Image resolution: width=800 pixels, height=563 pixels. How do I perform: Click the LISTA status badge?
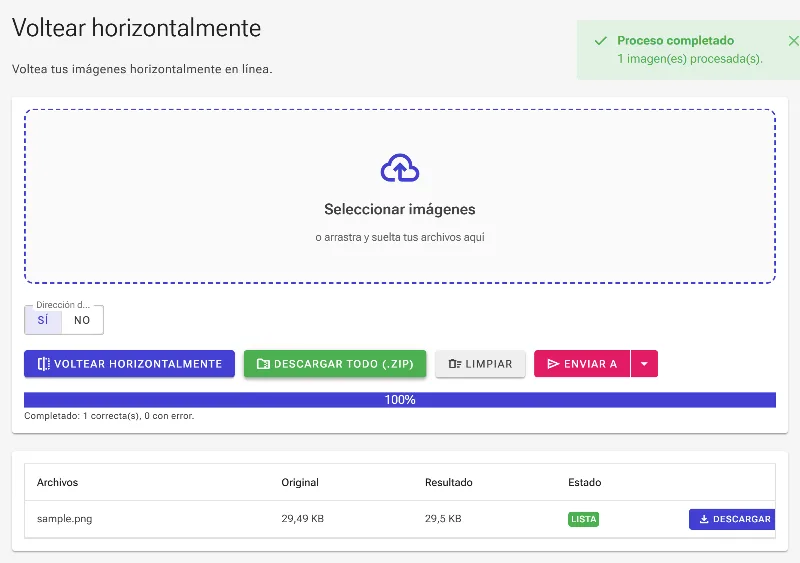584,519
